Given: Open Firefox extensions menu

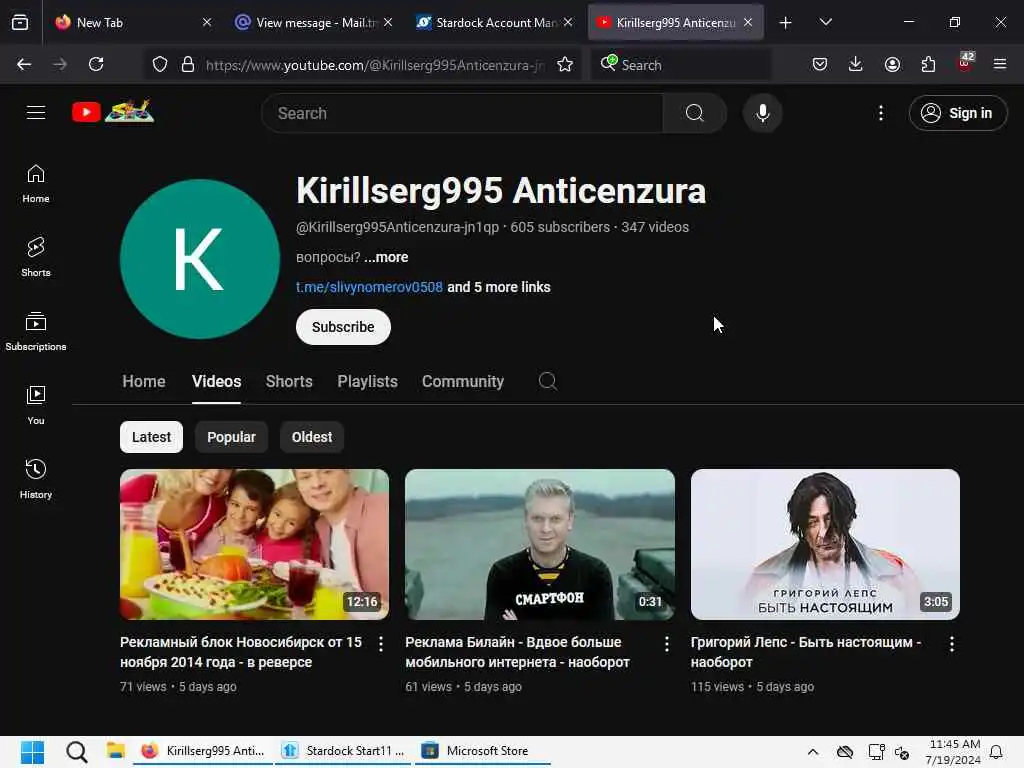Looking at the screenshot, I should click(x=928, y=64).
